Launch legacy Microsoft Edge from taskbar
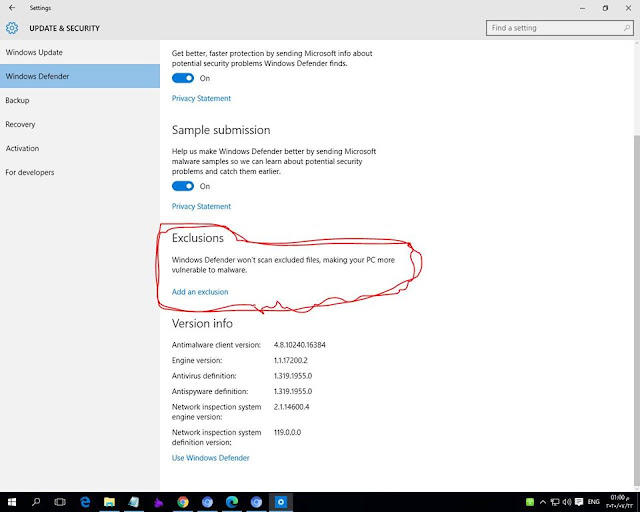640x512 pixels. coord(85,502)
